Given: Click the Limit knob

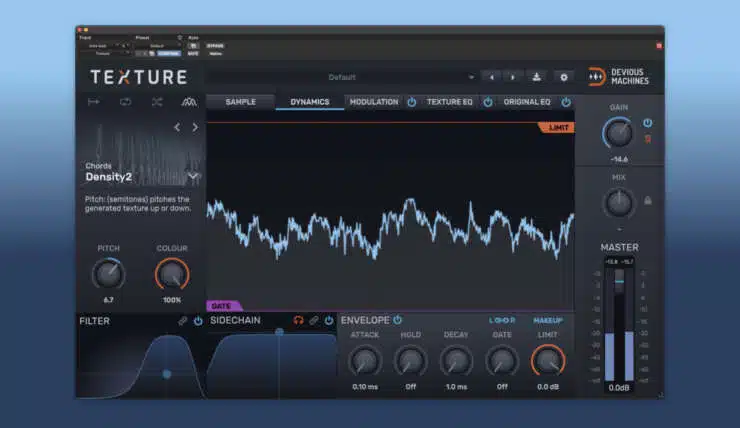Looking at the screenshot, I should tap(548, 361).
